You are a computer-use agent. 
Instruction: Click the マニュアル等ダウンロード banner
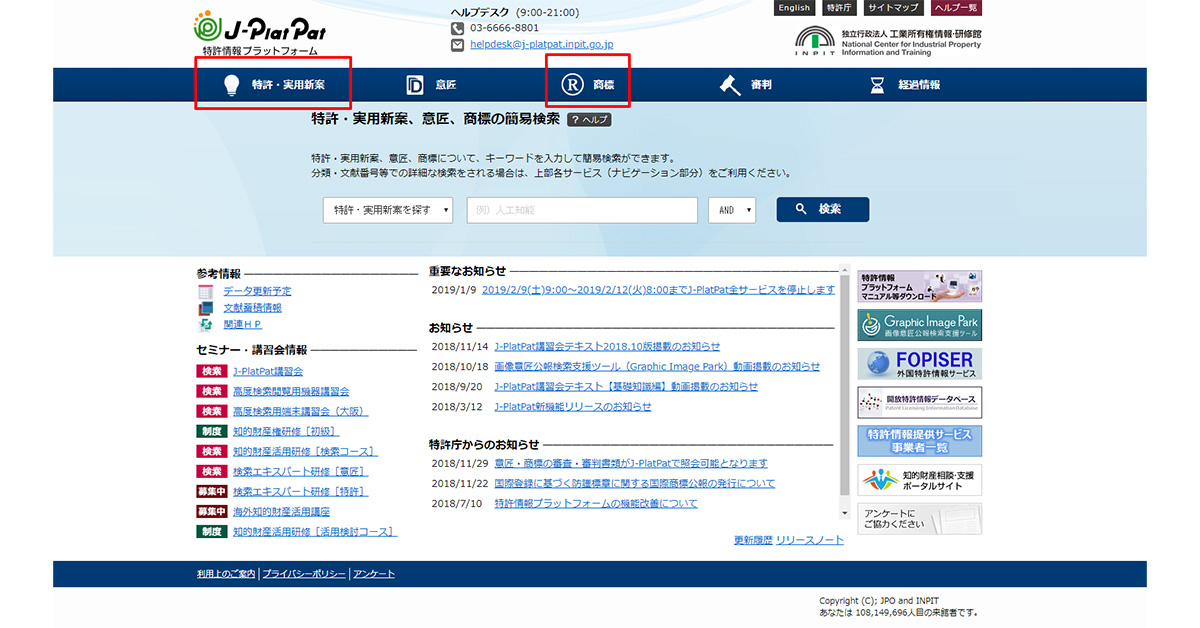tap(919, 286)
